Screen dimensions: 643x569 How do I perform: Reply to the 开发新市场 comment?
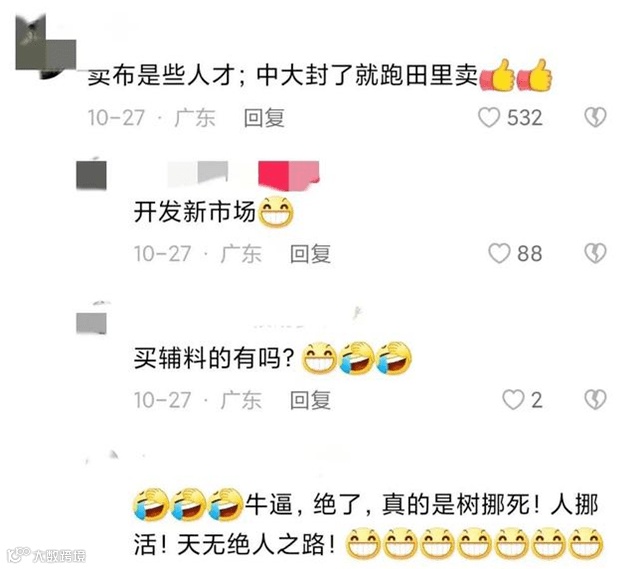310,253
